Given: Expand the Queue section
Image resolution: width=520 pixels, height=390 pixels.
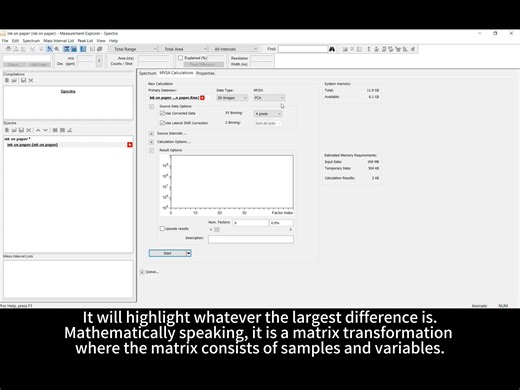Looking at the screenshot, I should coord(142,272).
